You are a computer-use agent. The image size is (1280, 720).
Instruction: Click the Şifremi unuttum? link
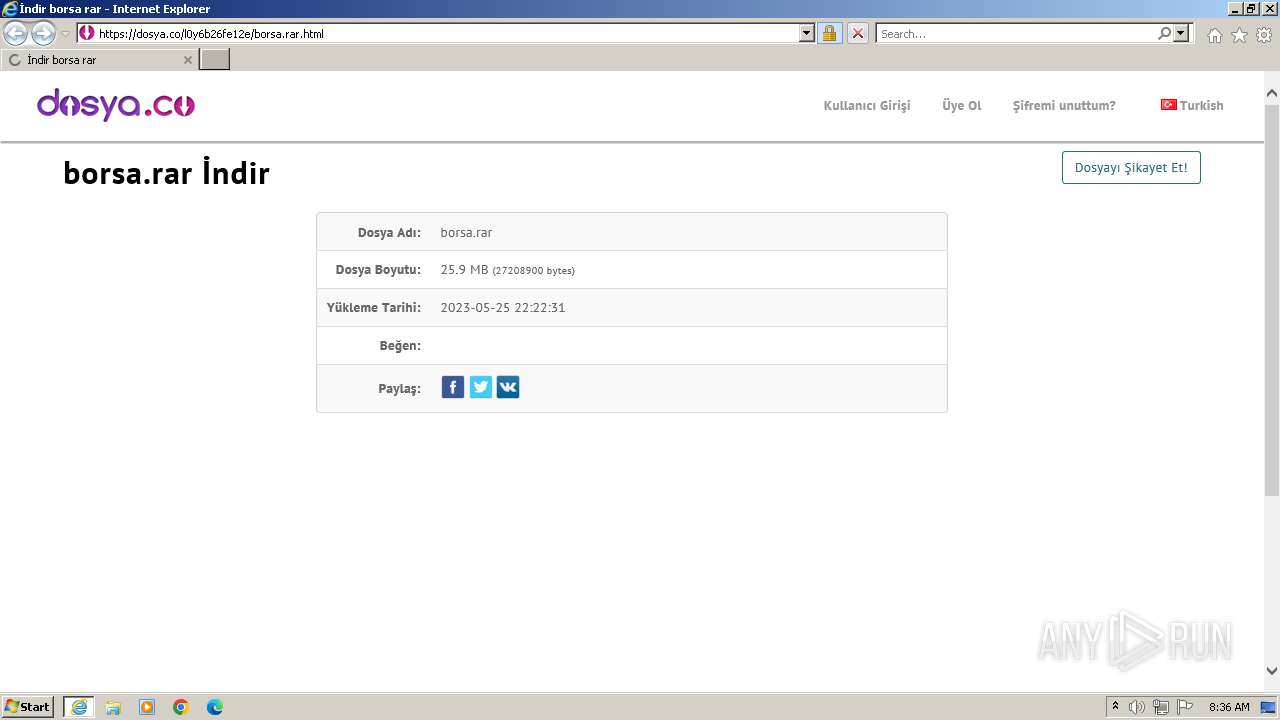(x=1064, y=105)
